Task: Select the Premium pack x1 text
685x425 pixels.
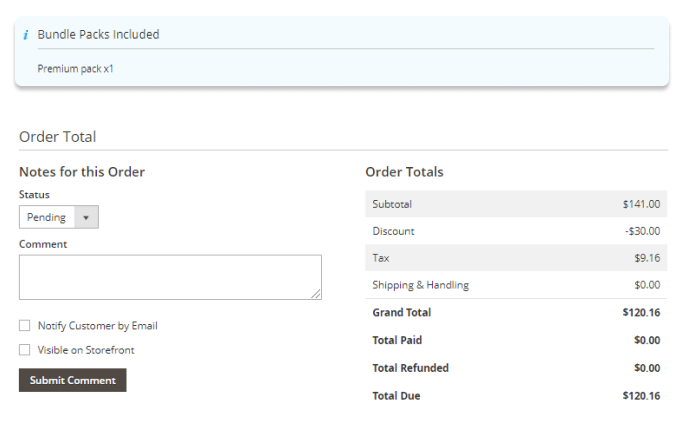Action: 75,69
